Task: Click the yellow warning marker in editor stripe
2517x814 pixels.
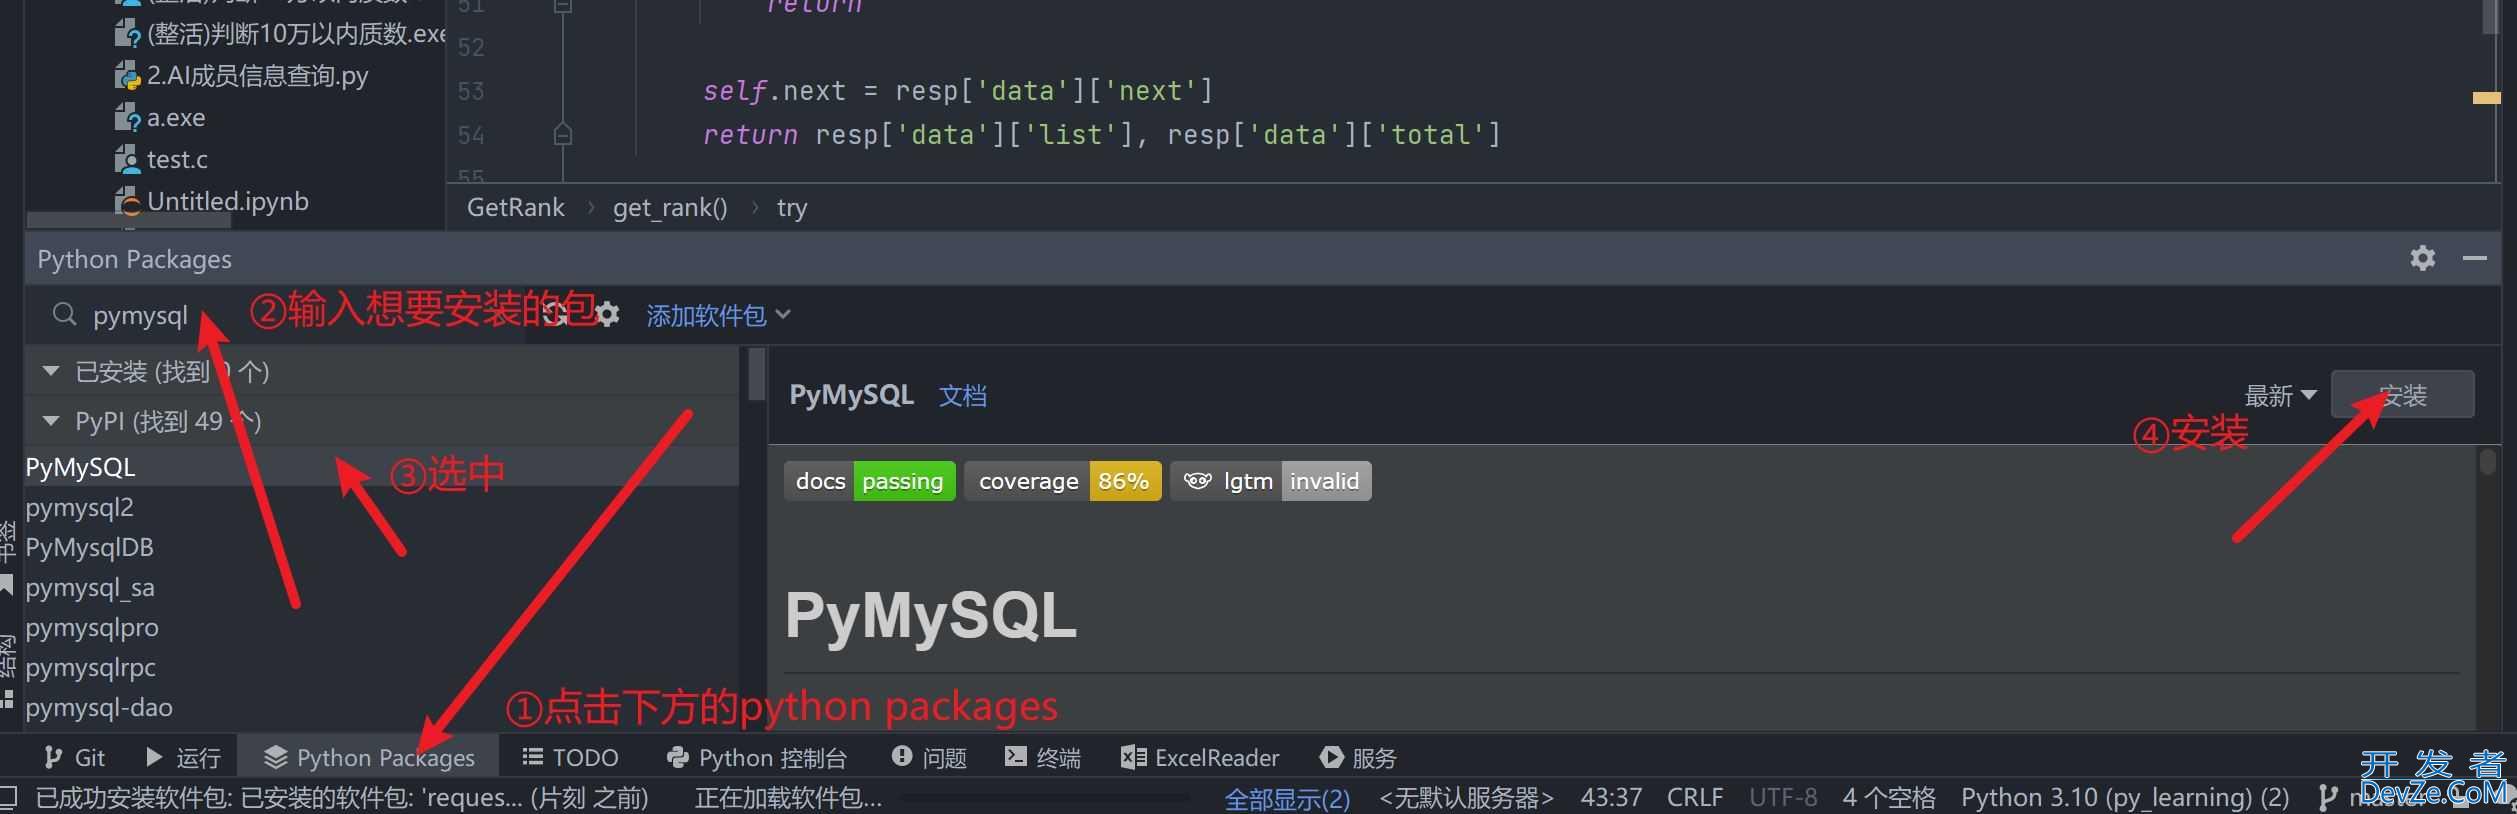Action: pyautogui.click(x=2486, y=98)
